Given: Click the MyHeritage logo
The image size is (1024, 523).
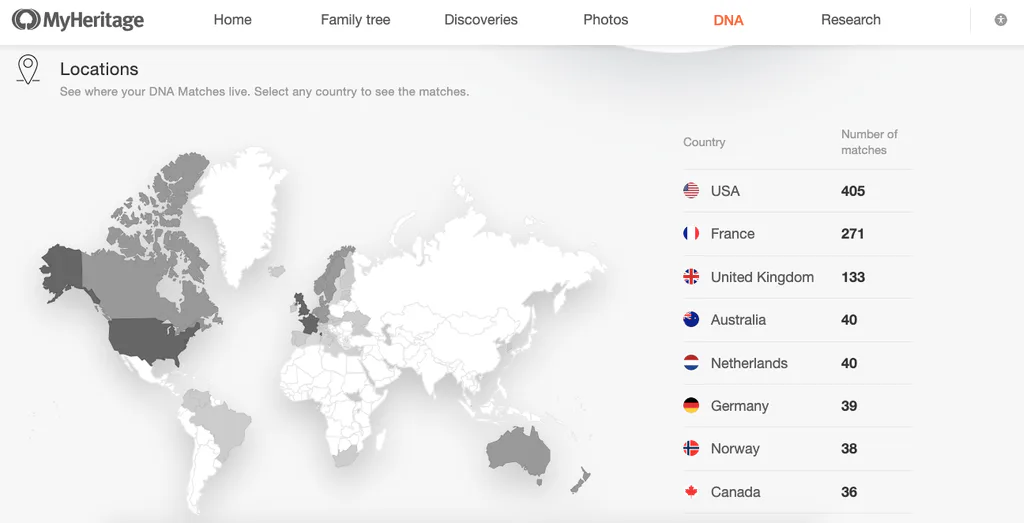Looking at the screenshot, I should pyautogui.click(x=78, y=20).
